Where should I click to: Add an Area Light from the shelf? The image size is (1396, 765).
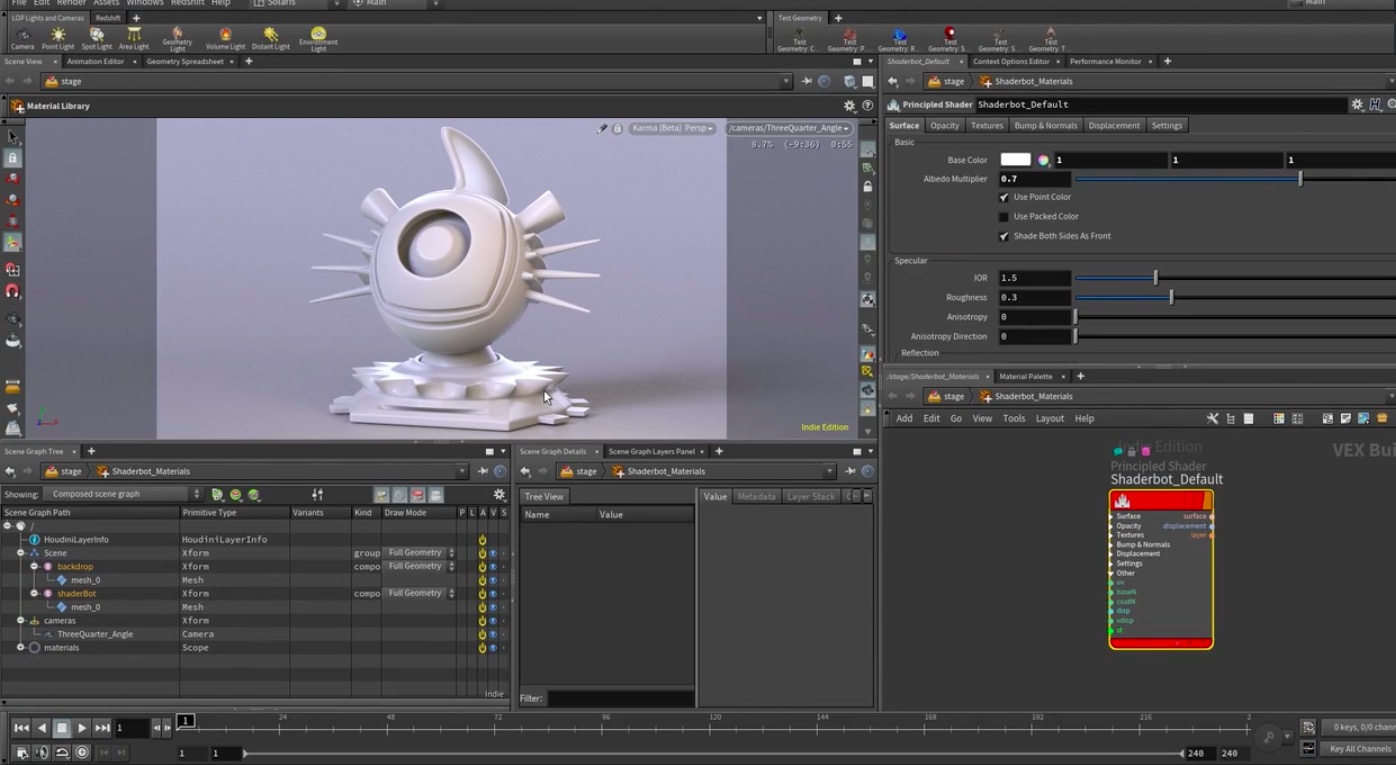(134, 39)
